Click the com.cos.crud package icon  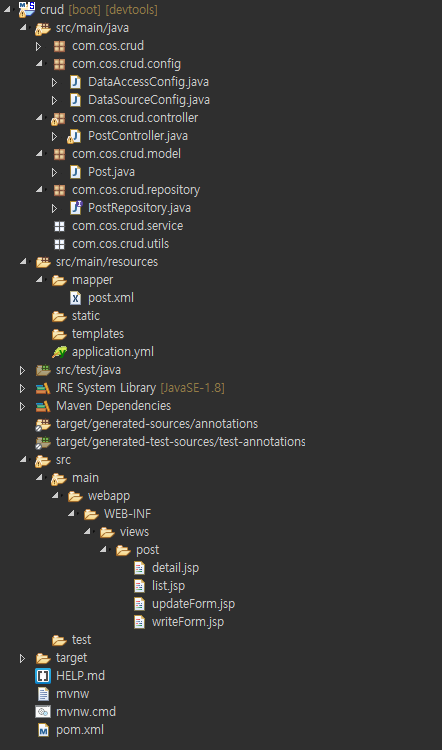coord(59,46)
